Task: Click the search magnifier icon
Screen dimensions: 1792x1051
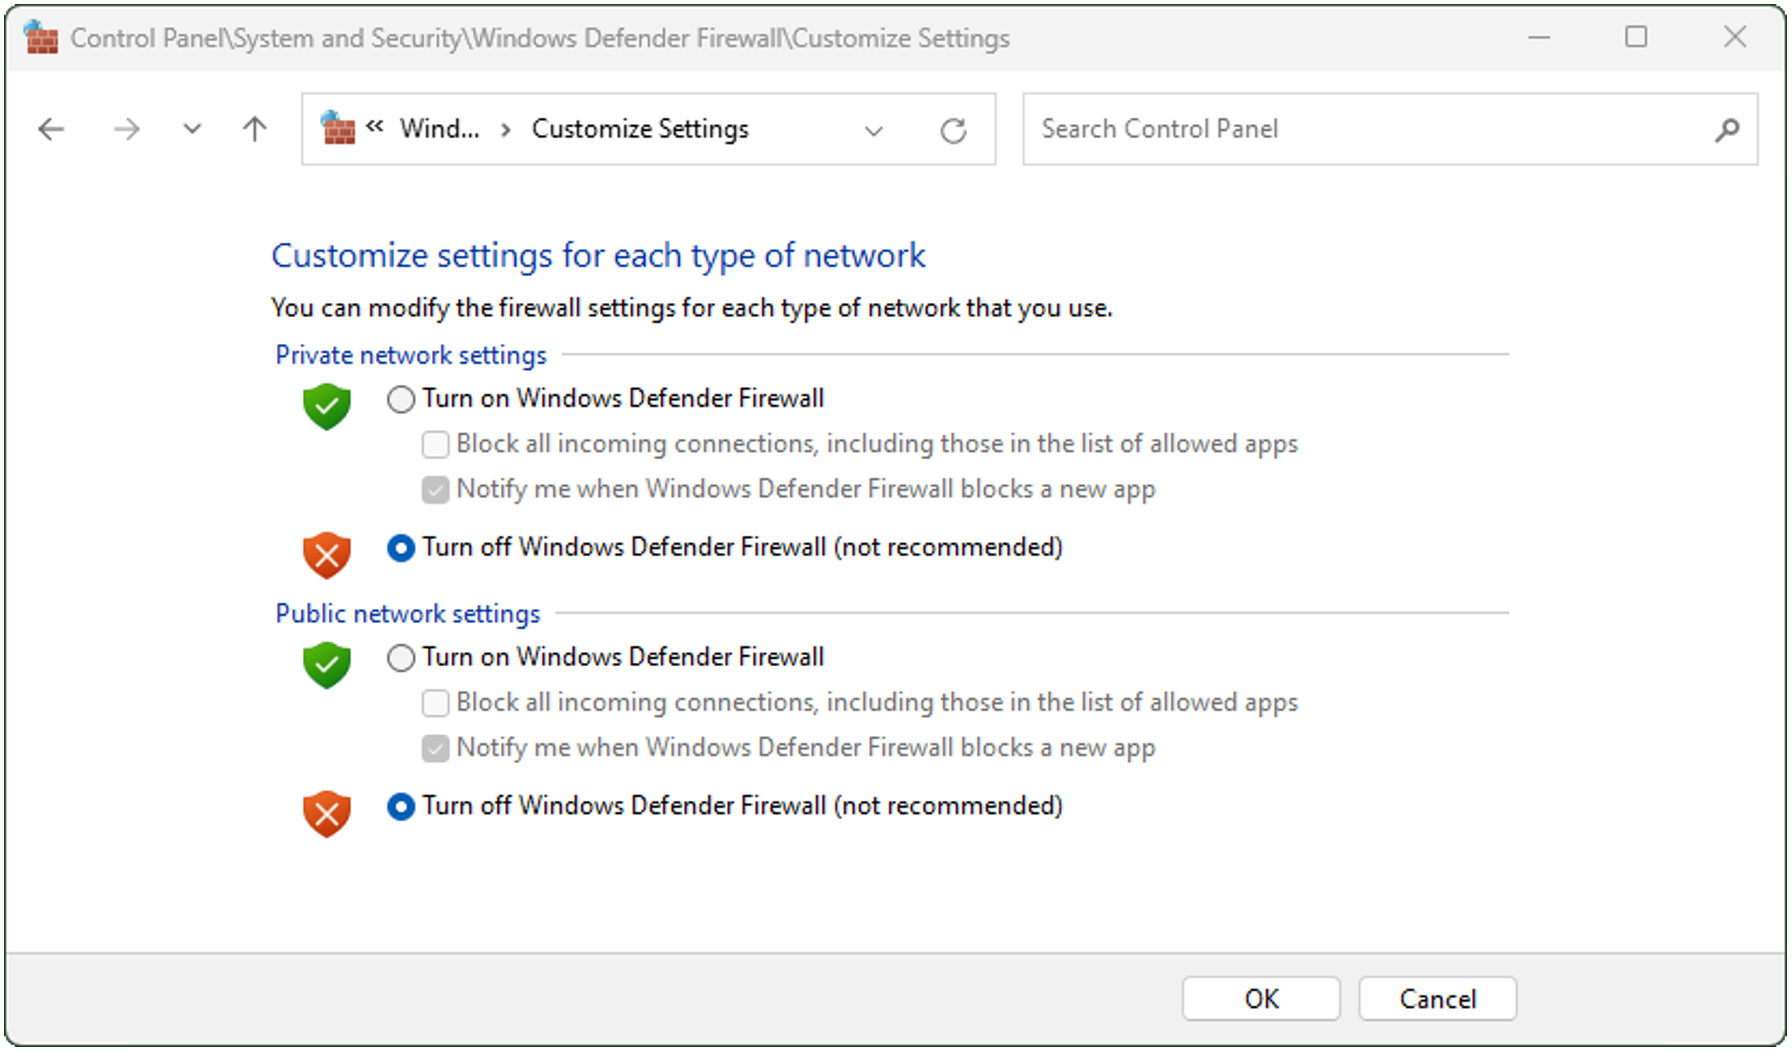Action: click(x=1727, y=129)
